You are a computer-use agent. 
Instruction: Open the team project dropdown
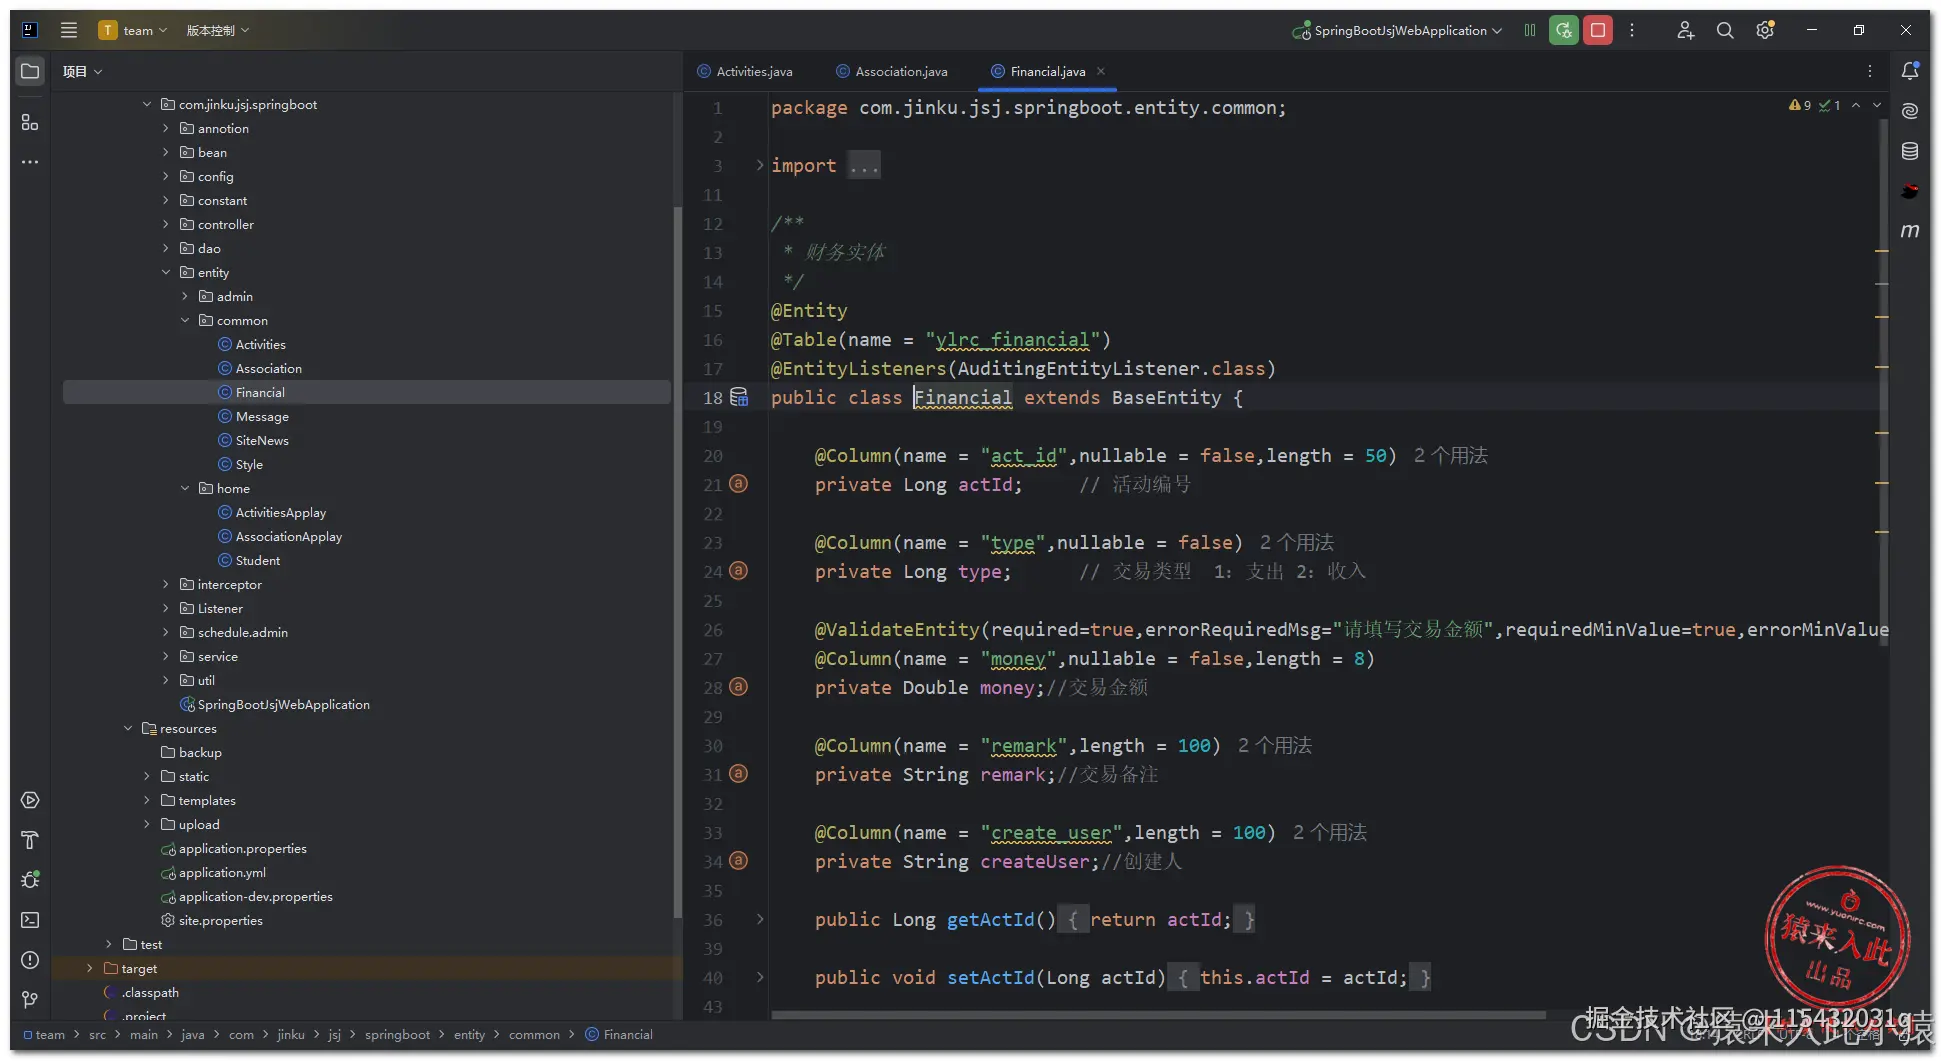[x=133, y=30]
